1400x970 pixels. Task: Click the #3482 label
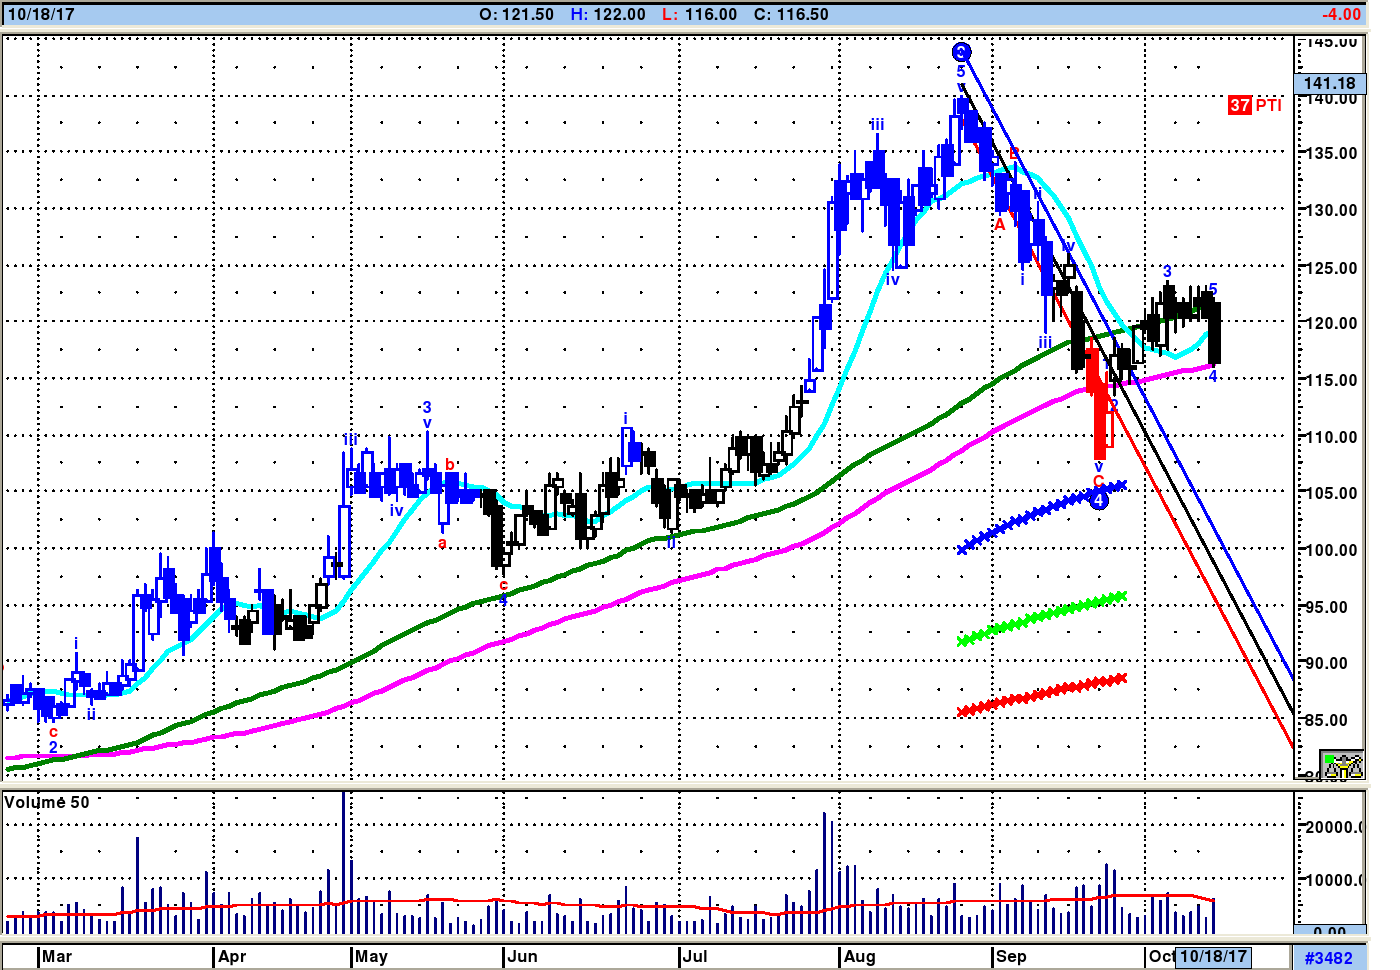click(1328, 958)
